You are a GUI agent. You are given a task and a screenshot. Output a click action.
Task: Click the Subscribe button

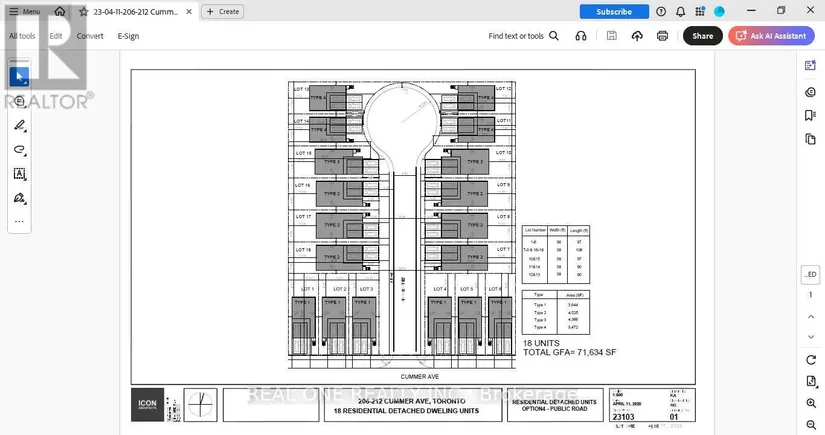[x=614, y=12]
